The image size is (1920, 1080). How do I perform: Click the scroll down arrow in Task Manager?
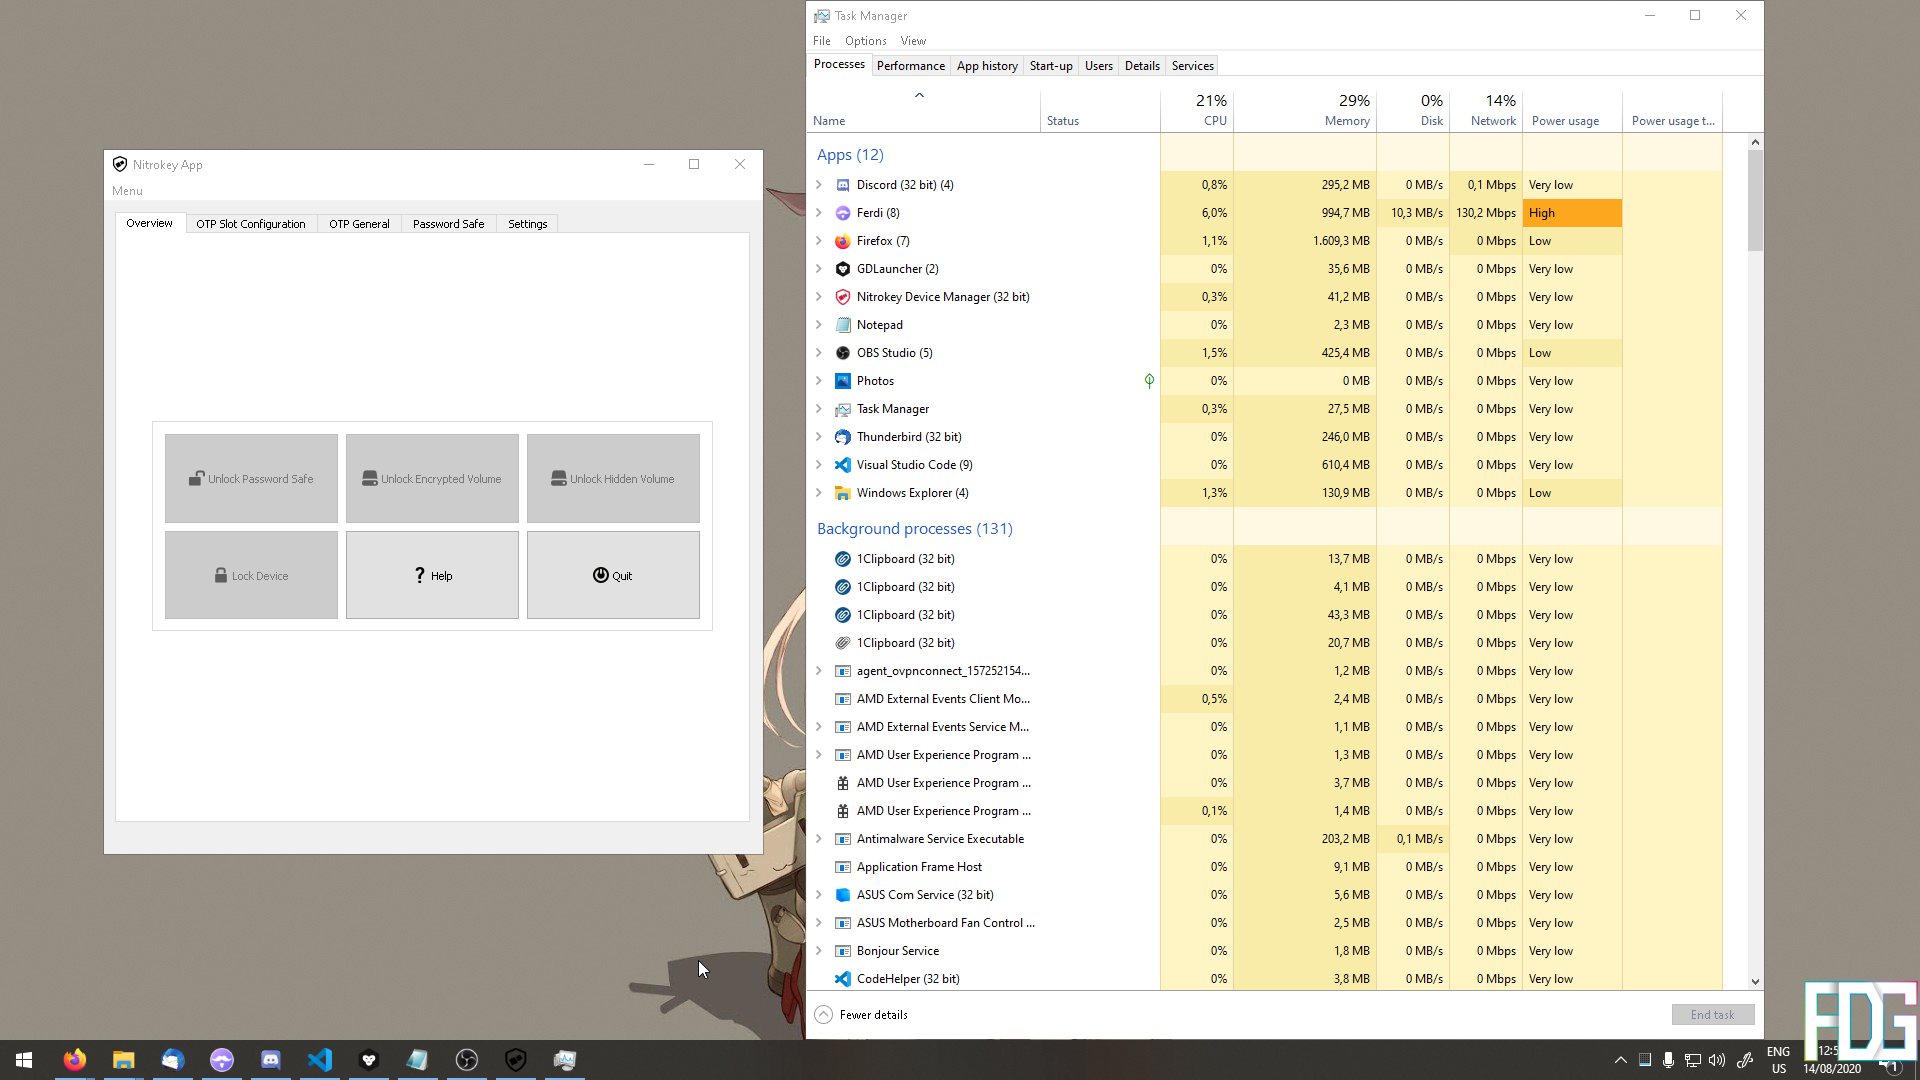[x=1755, y=982]
